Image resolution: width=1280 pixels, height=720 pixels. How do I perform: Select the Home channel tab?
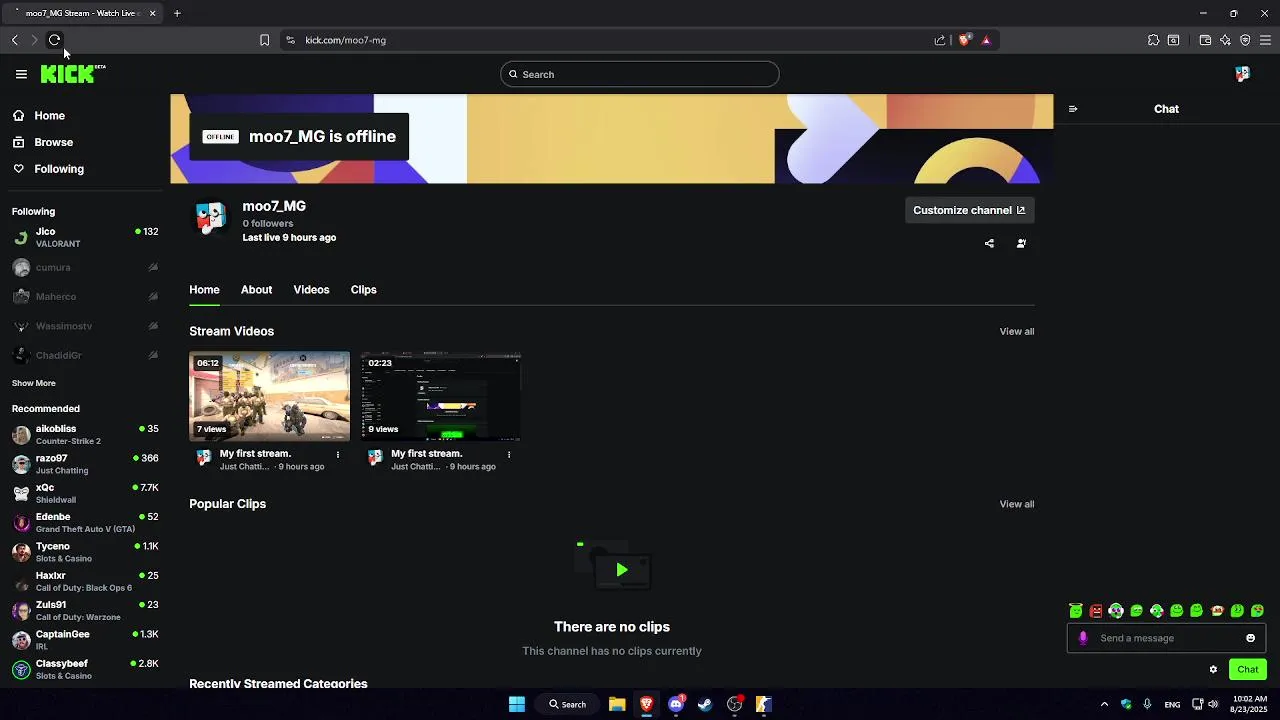[204, 289]
